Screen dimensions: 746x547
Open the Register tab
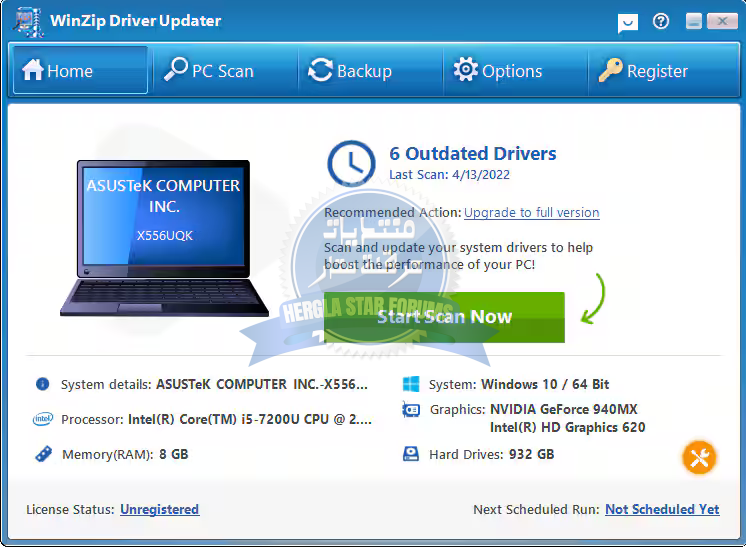click(x=663, y=70)
